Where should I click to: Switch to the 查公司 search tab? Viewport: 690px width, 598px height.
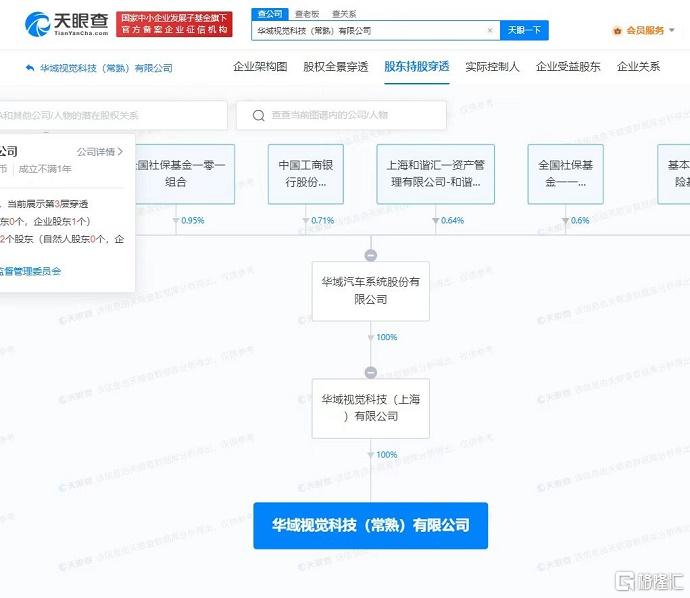270,14
